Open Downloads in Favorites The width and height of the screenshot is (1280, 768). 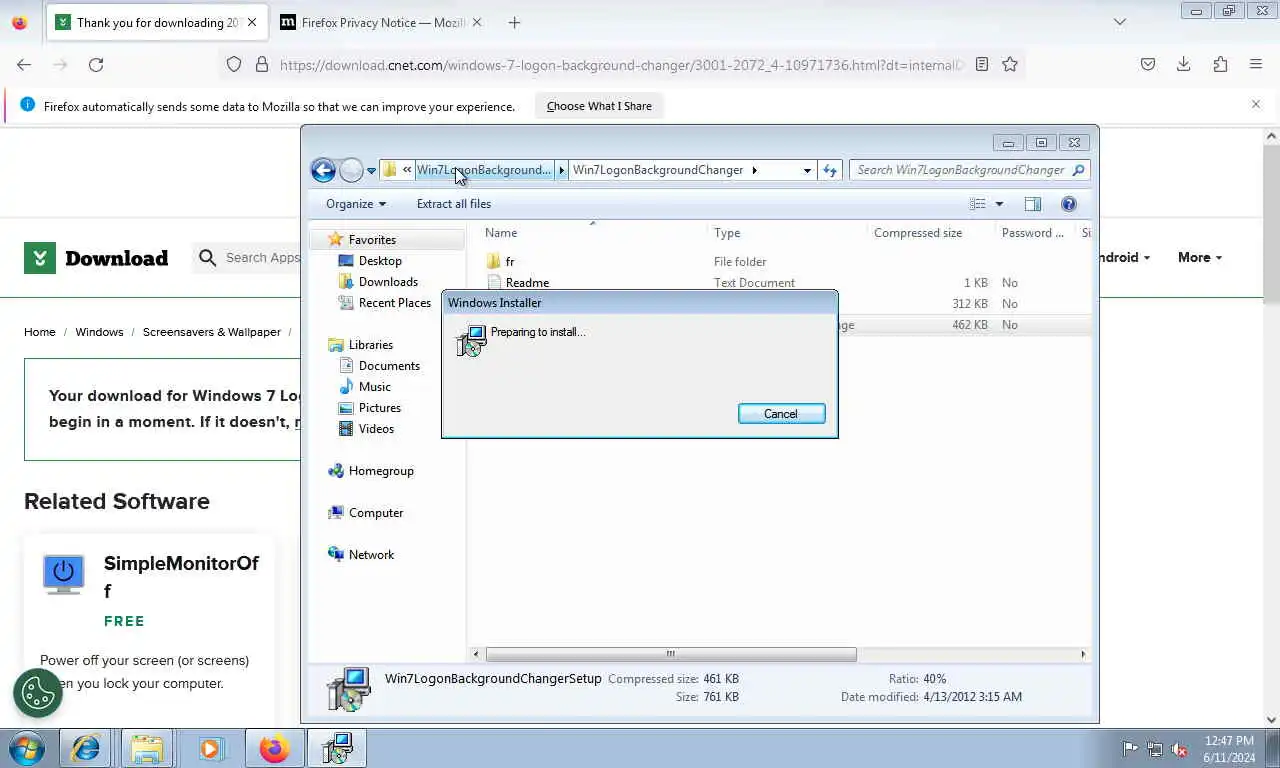pos(388,282)
